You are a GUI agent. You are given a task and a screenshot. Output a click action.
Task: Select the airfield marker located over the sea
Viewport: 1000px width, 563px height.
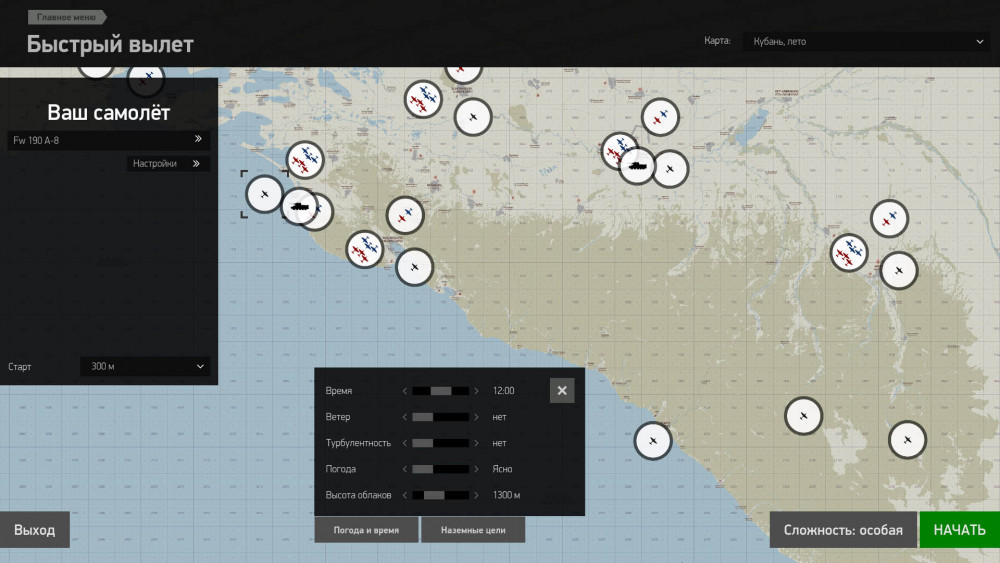(x=652, y=440)
